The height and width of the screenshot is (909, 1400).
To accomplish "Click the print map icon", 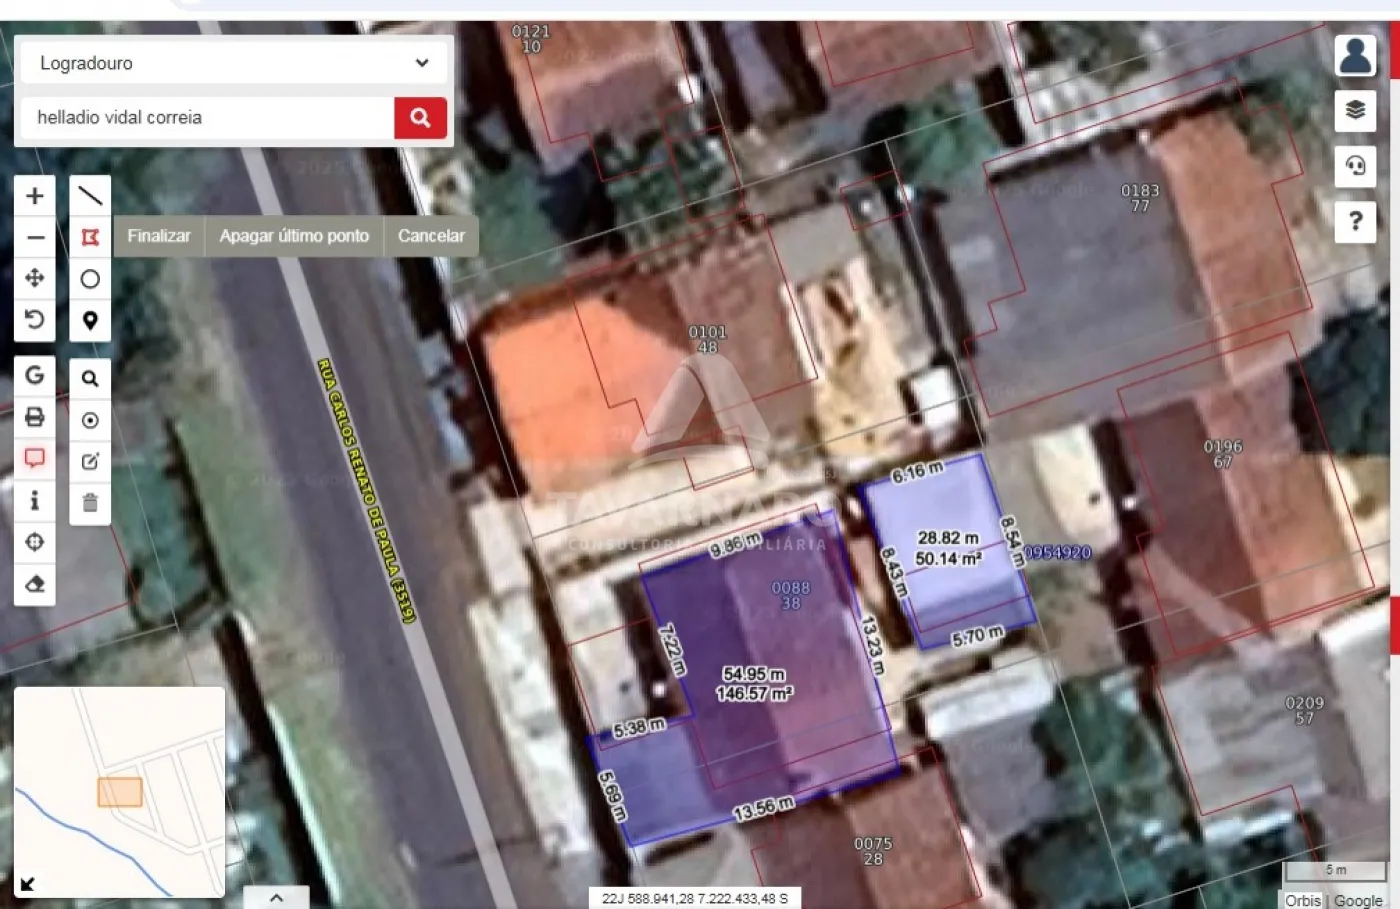I will [34, 417].
